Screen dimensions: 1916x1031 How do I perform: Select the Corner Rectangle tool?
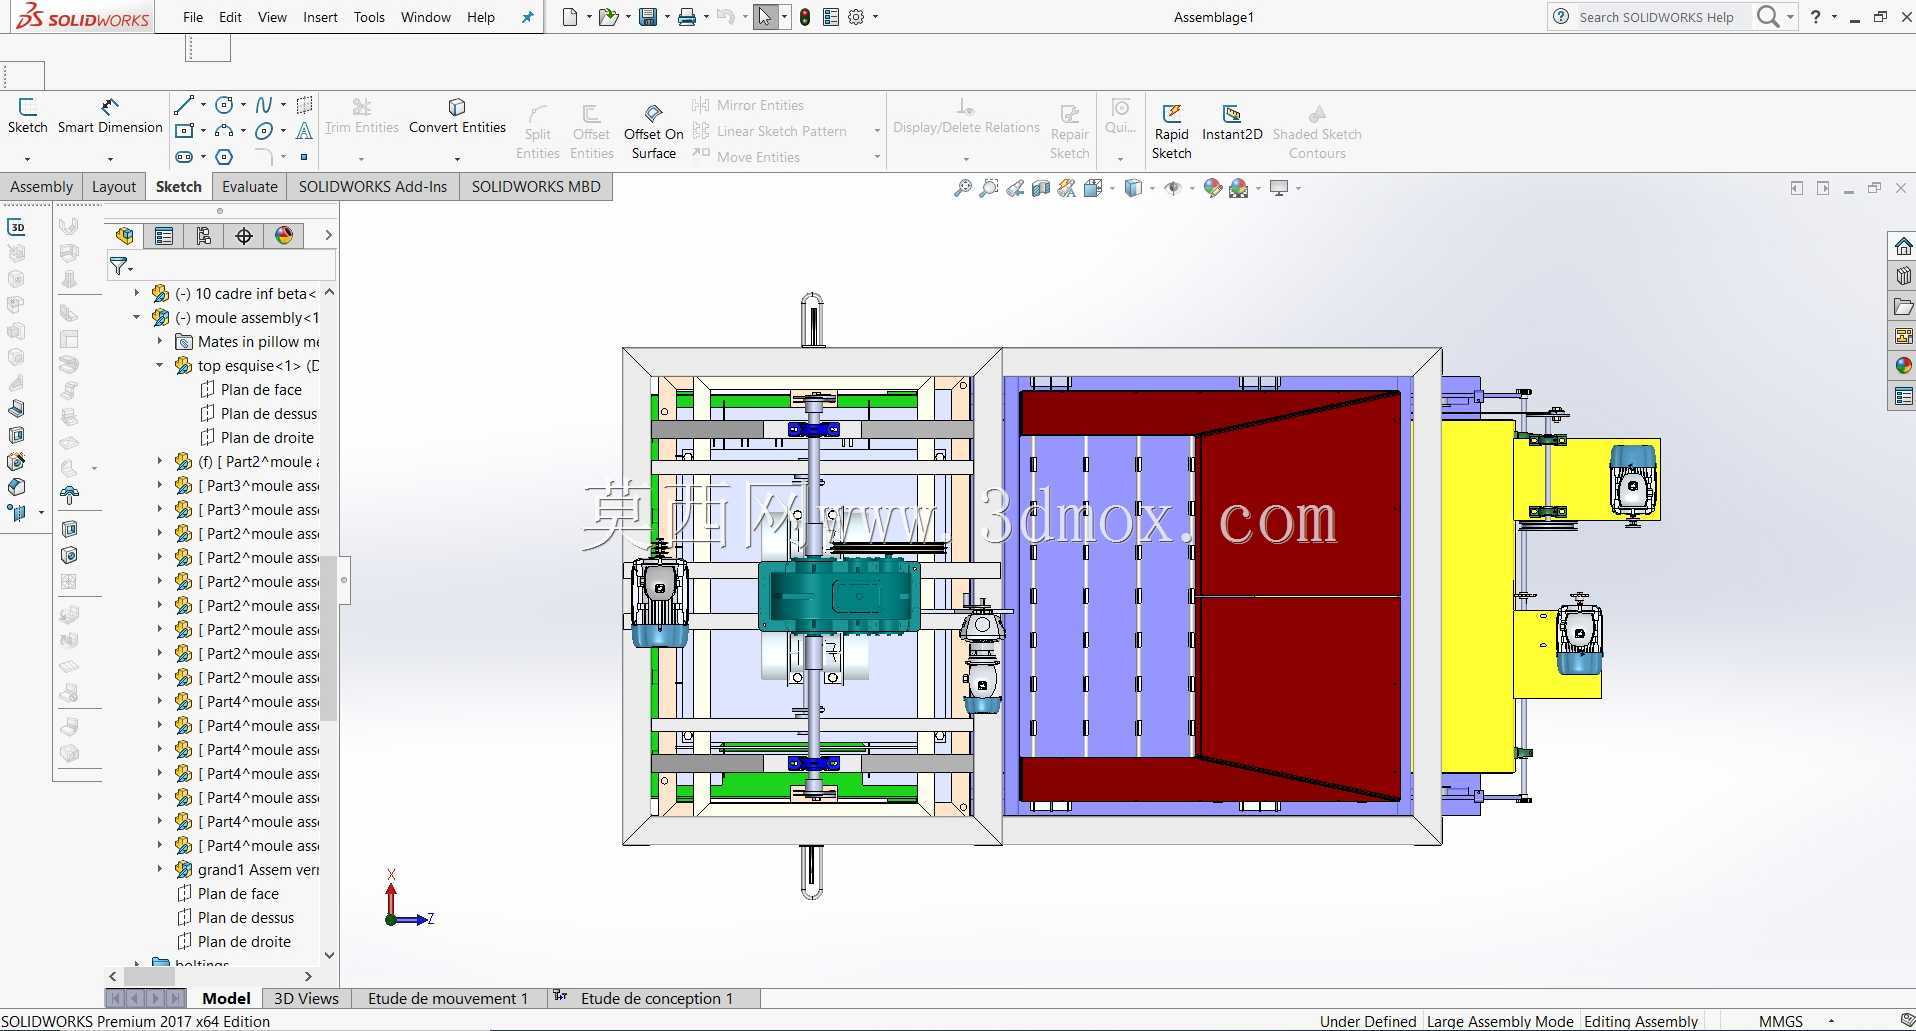click(184, 131)
